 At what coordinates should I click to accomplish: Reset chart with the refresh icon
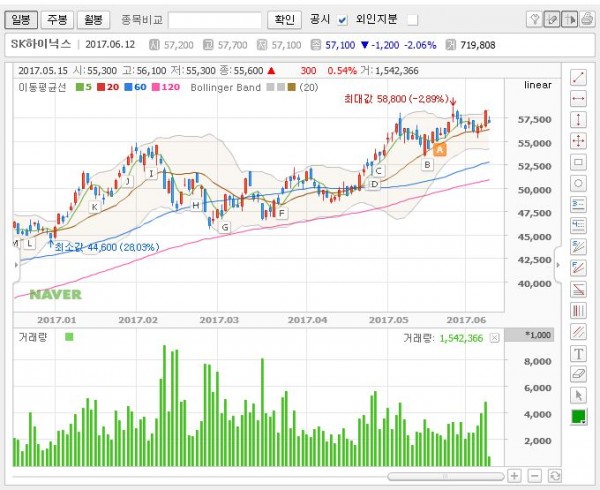[x=554, y=476]
